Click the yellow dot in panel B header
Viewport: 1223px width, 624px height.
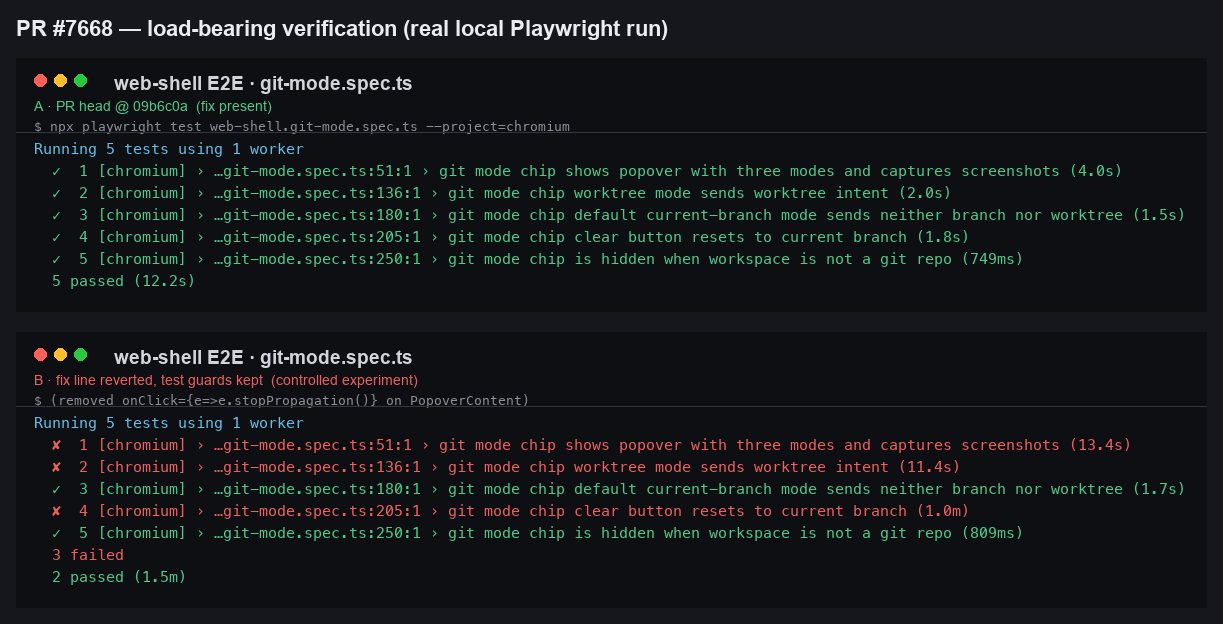tap(61, 355)
